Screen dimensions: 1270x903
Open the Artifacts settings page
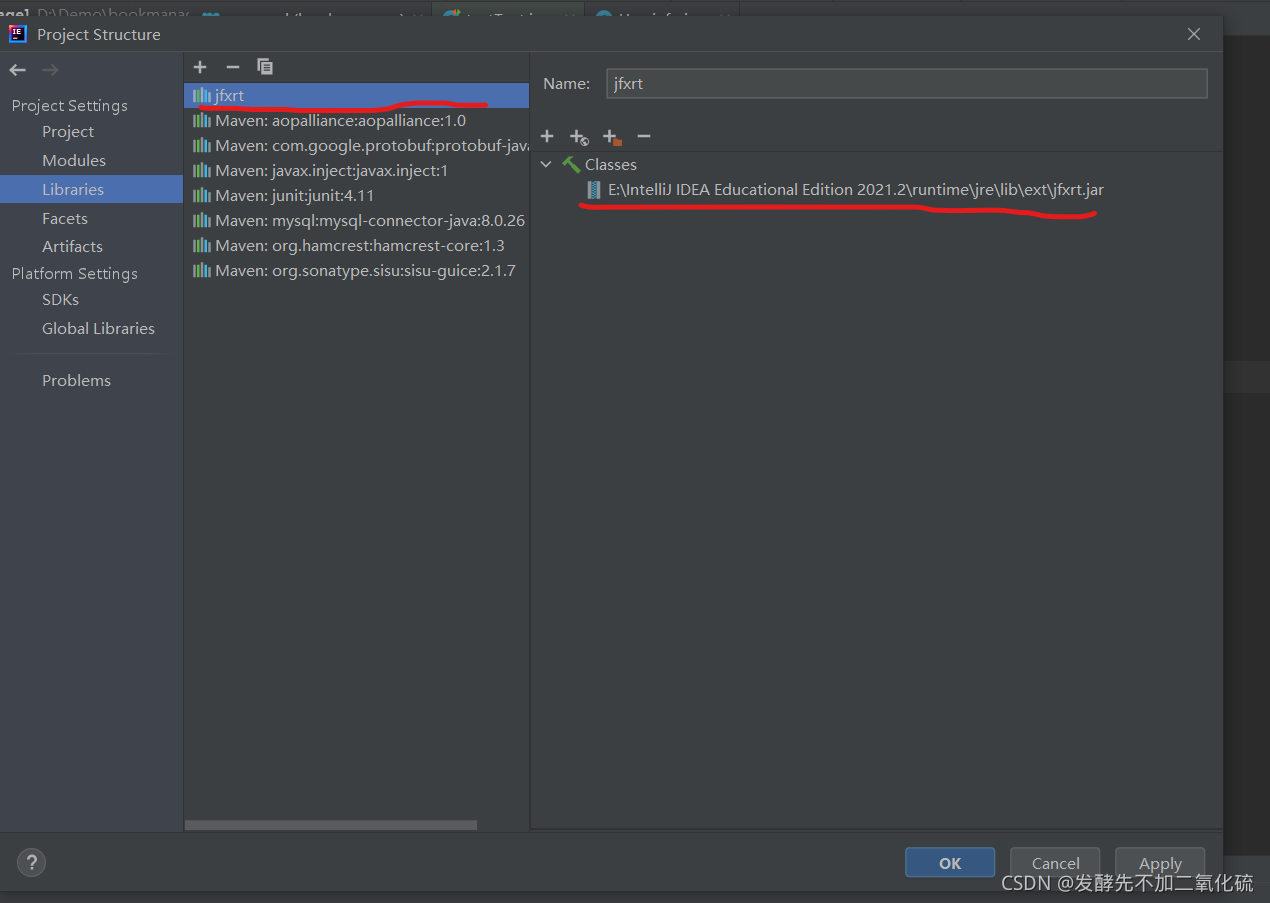[72, 246]
